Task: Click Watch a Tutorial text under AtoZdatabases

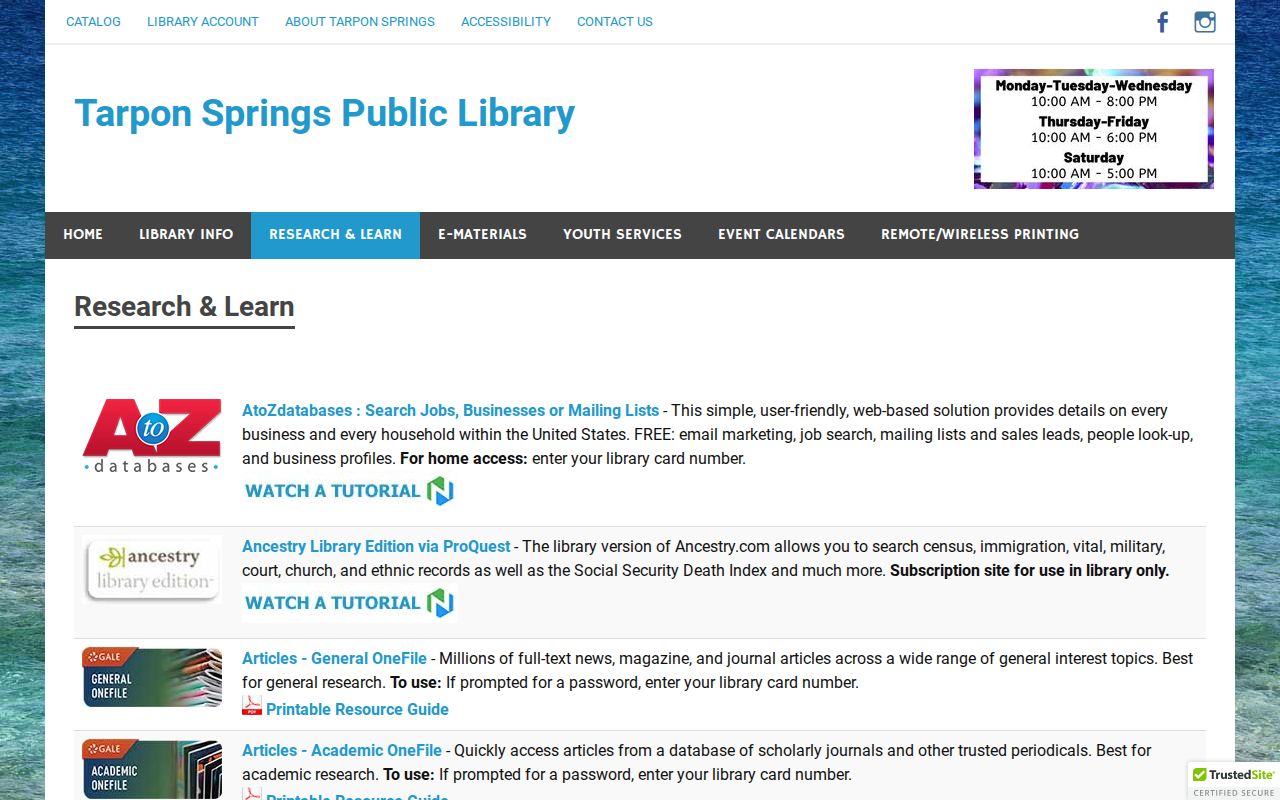Action: [333, 491]
